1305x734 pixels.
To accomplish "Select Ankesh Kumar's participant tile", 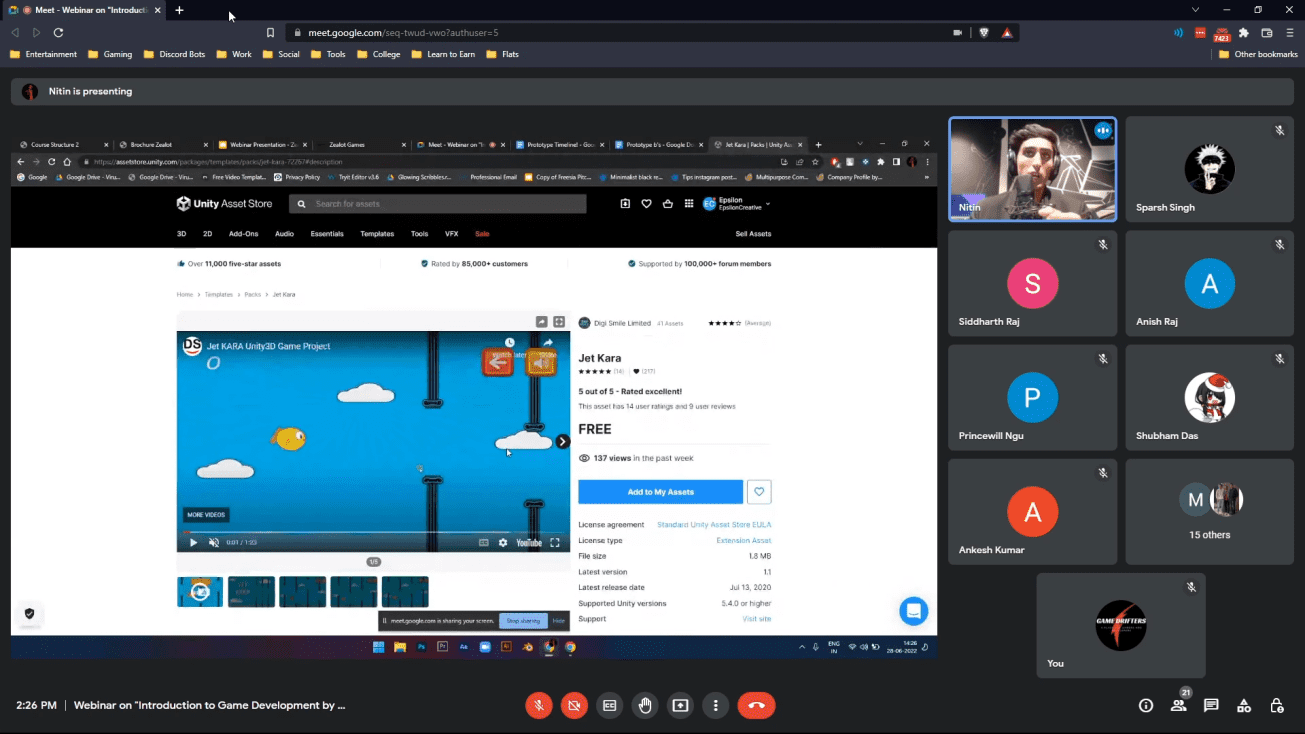I will point(1033,511).
